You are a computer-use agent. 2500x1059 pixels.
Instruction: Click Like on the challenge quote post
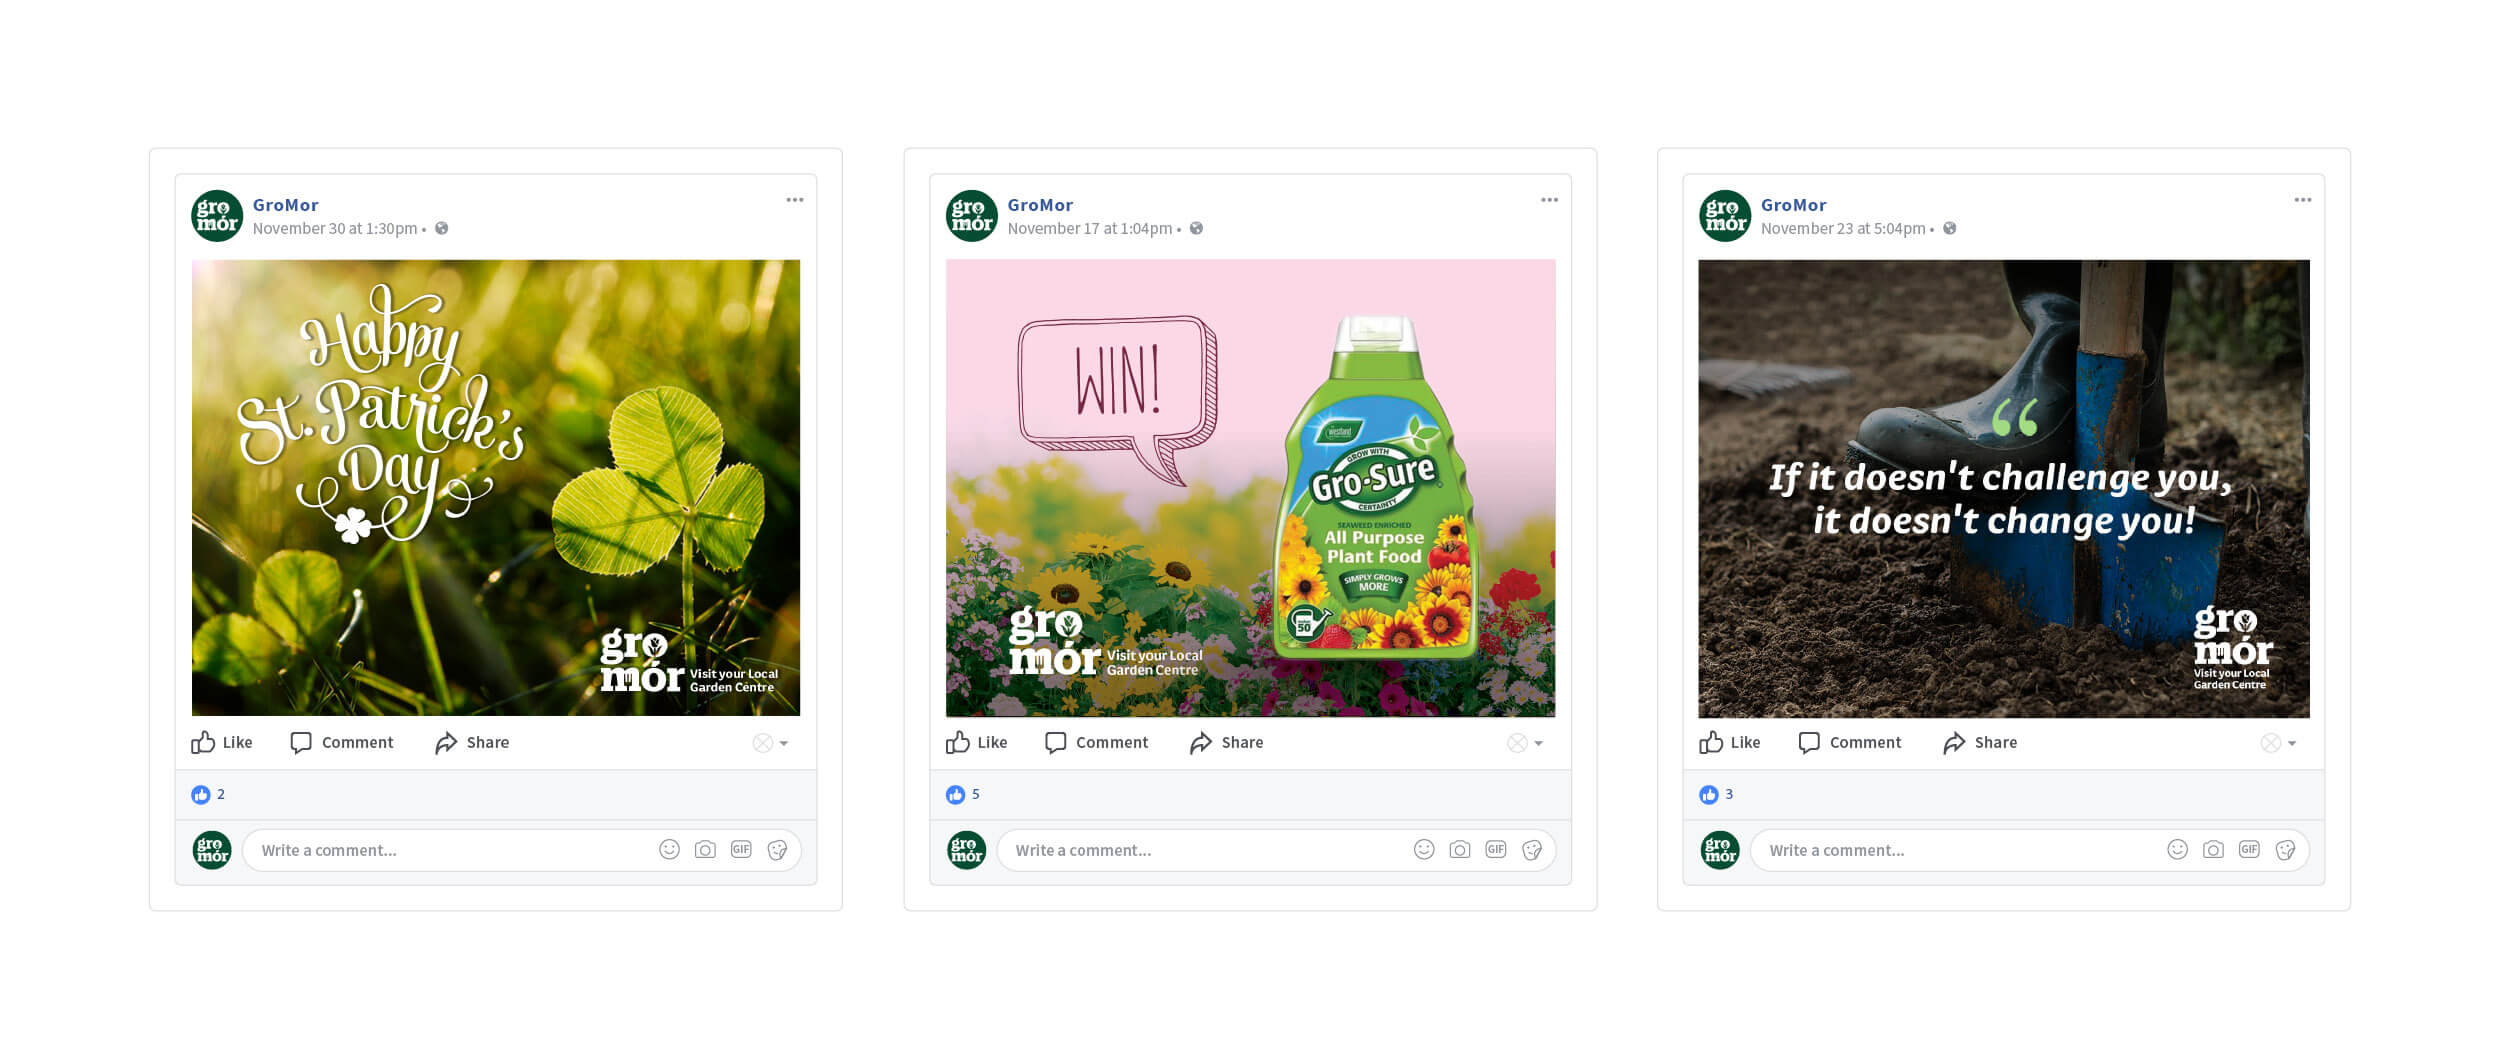tap(1729, 742)
